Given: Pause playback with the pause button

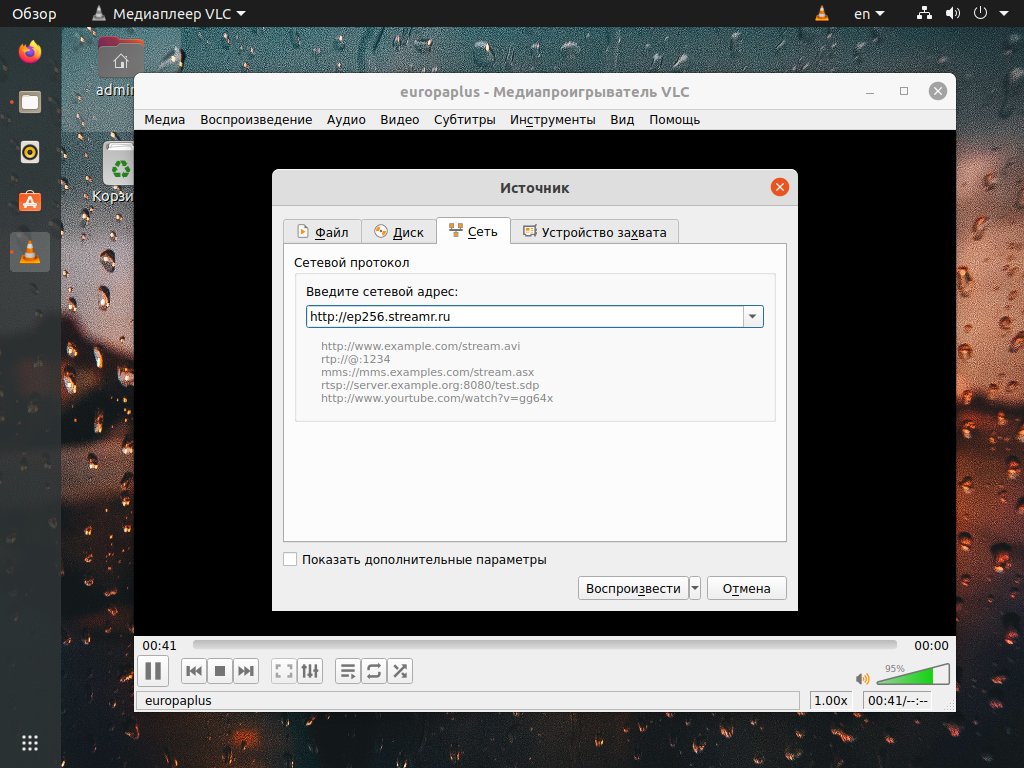Looking at the screenshot, I should tap(153, 671).
